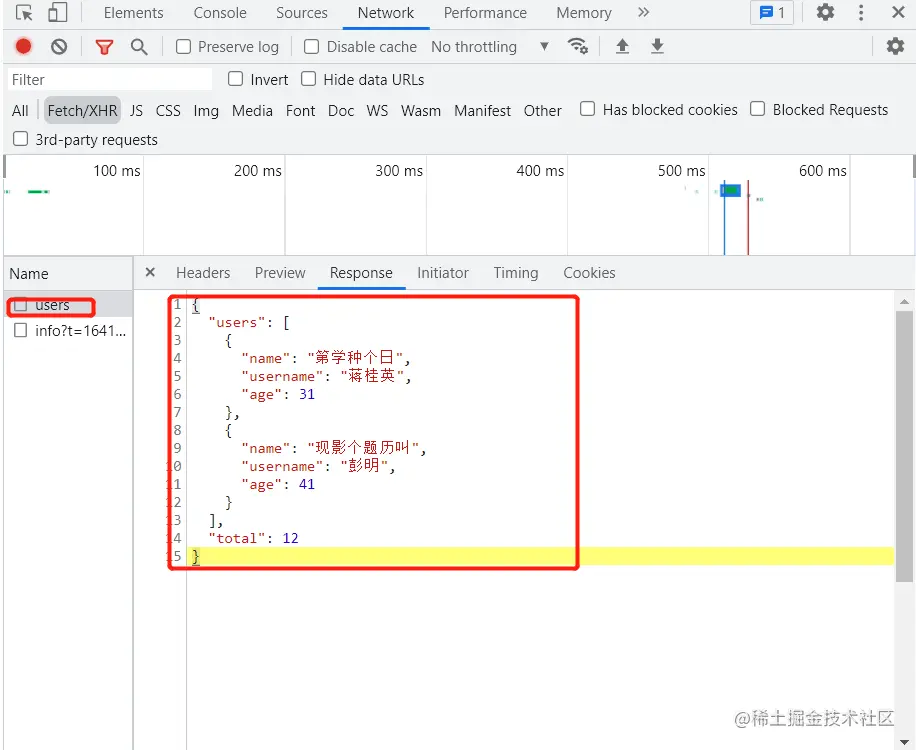Enable Preserve log checkbox

(183, 47)
